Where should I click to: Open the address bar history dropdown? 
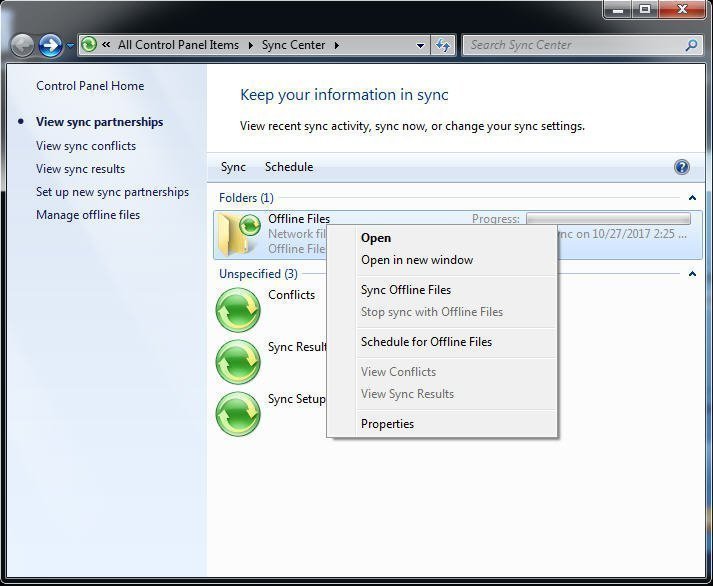point(420,45)
